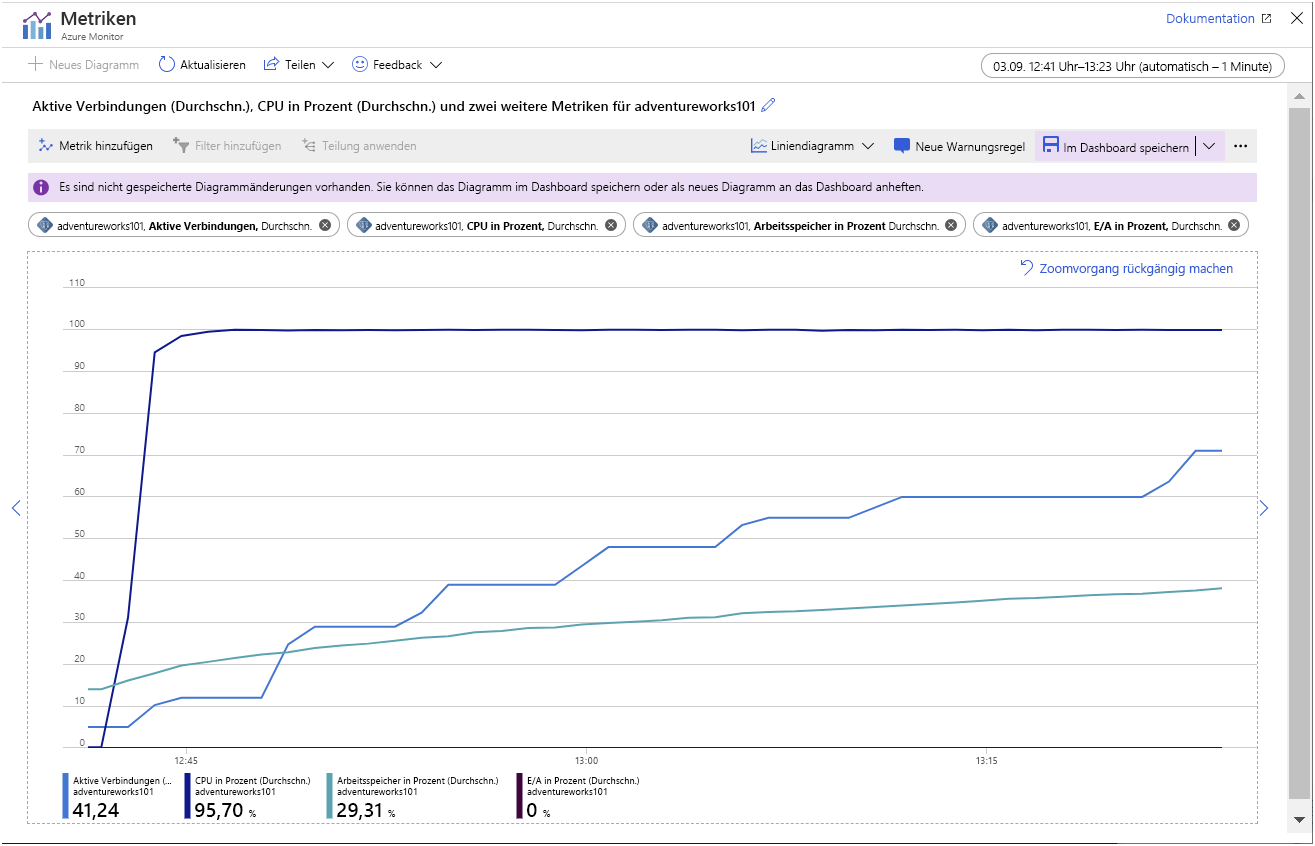The width and height of the screenshot is (1315, 846).
Task: Click the Arbeitsspeicher in Prozent legend color bar
Action: coord(330,796)
